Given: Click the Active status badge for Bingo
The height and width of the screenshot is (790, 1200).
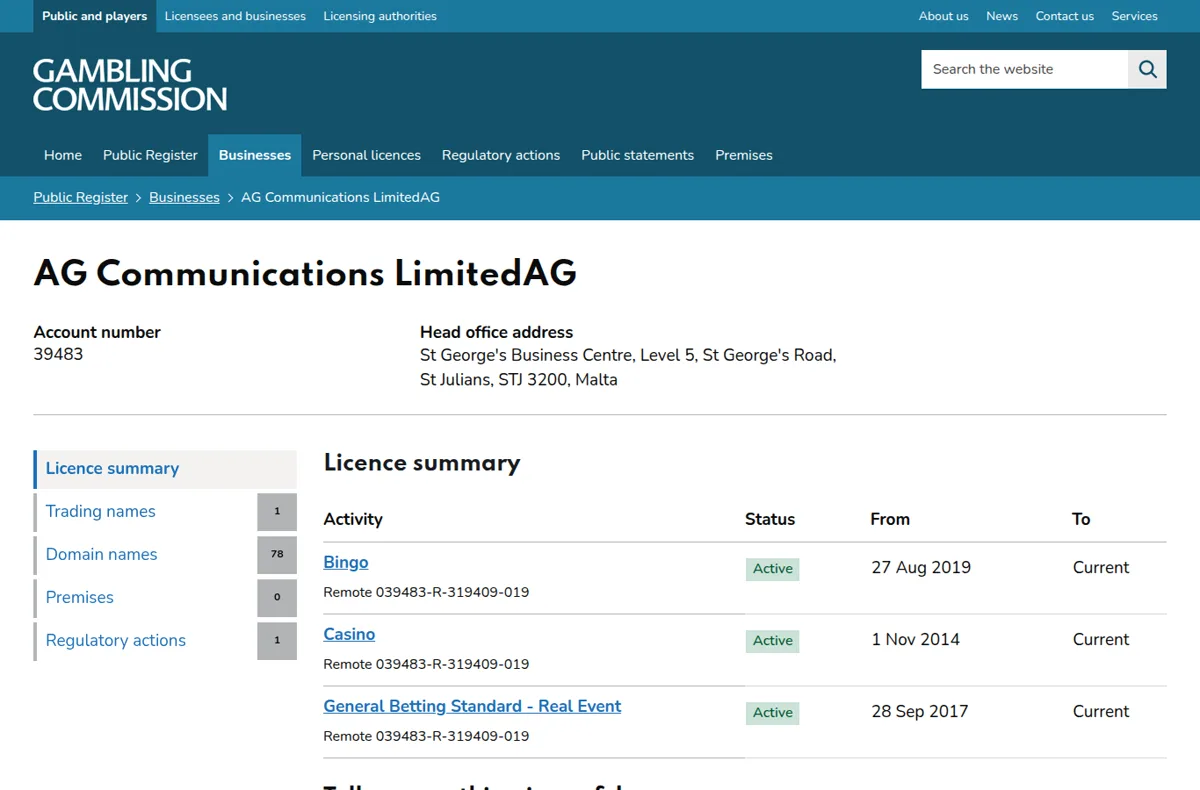Looking at the screenshot, I should (x=773, y=568).
